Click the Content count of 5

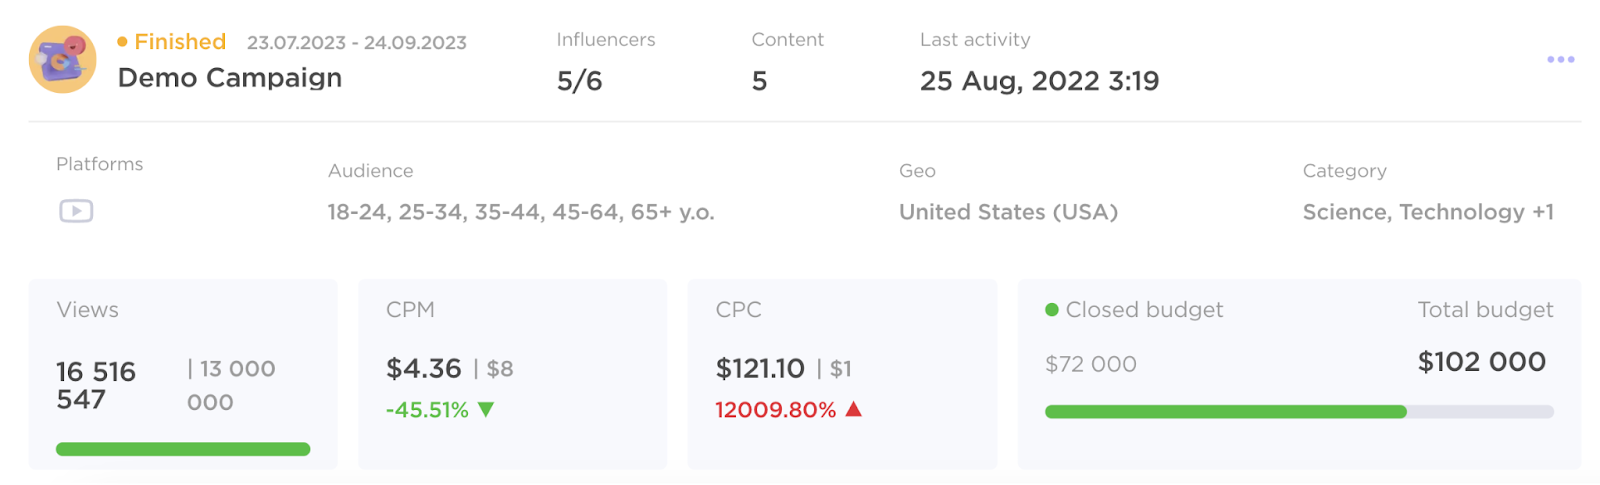760,81
